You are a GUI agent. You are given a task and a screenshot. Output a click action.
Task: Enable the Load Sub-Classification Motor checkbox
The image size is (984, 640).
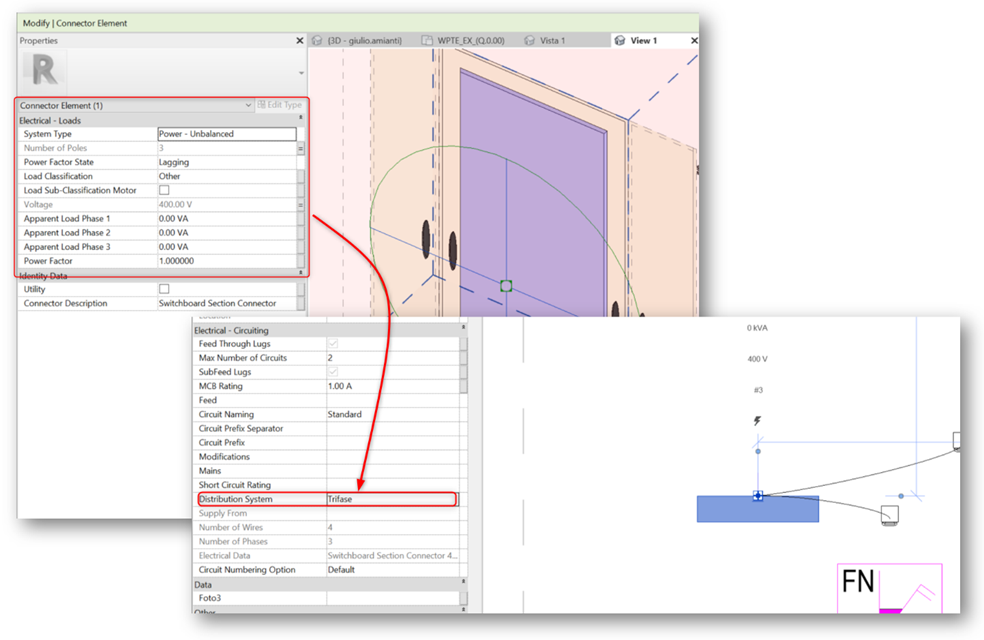[x=163, y=190]
